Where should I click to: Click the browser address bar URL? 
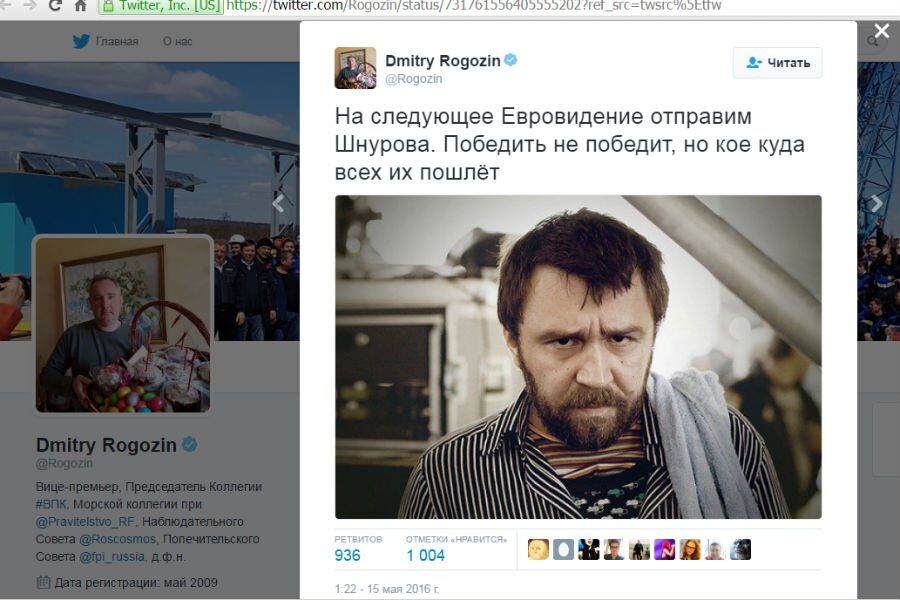click(474, 6)
